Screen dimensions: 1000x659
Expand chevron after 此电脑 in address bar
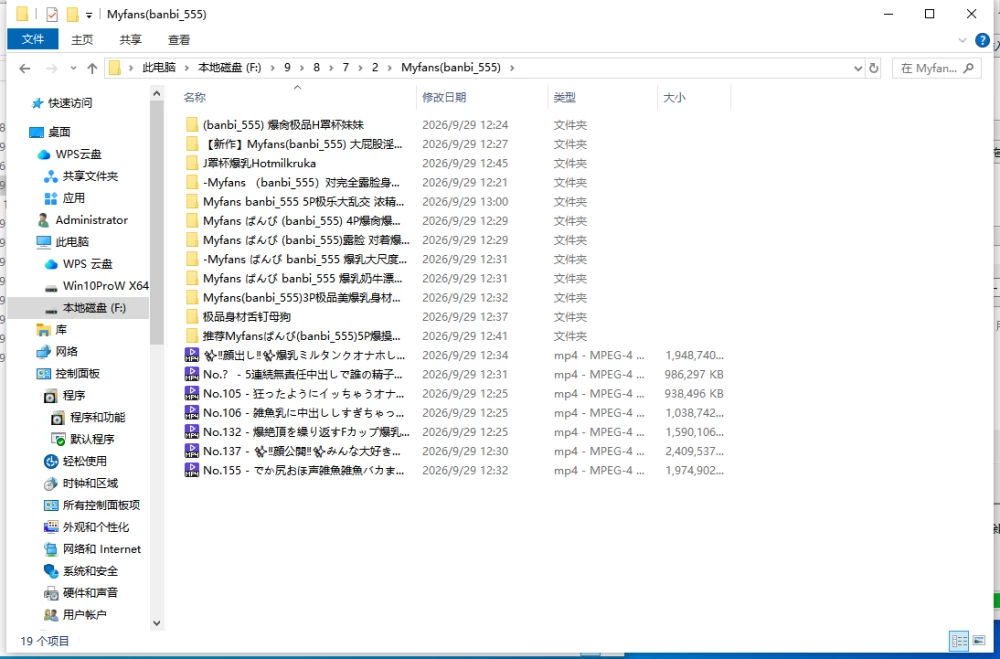coord(187,68)
